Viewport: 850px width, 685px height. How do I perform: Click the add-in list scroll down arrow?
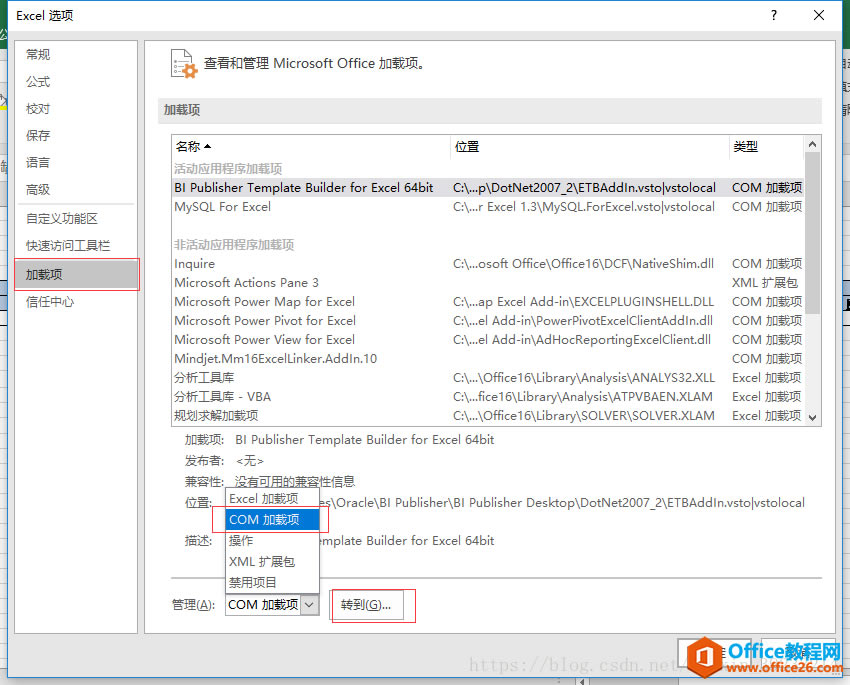[x=812, y=417]
